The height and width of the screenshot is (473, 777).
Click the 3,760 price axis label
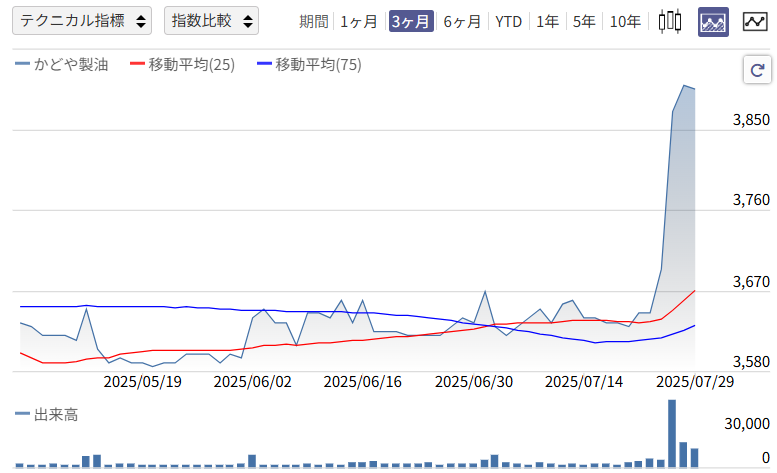tap(751, 200)
